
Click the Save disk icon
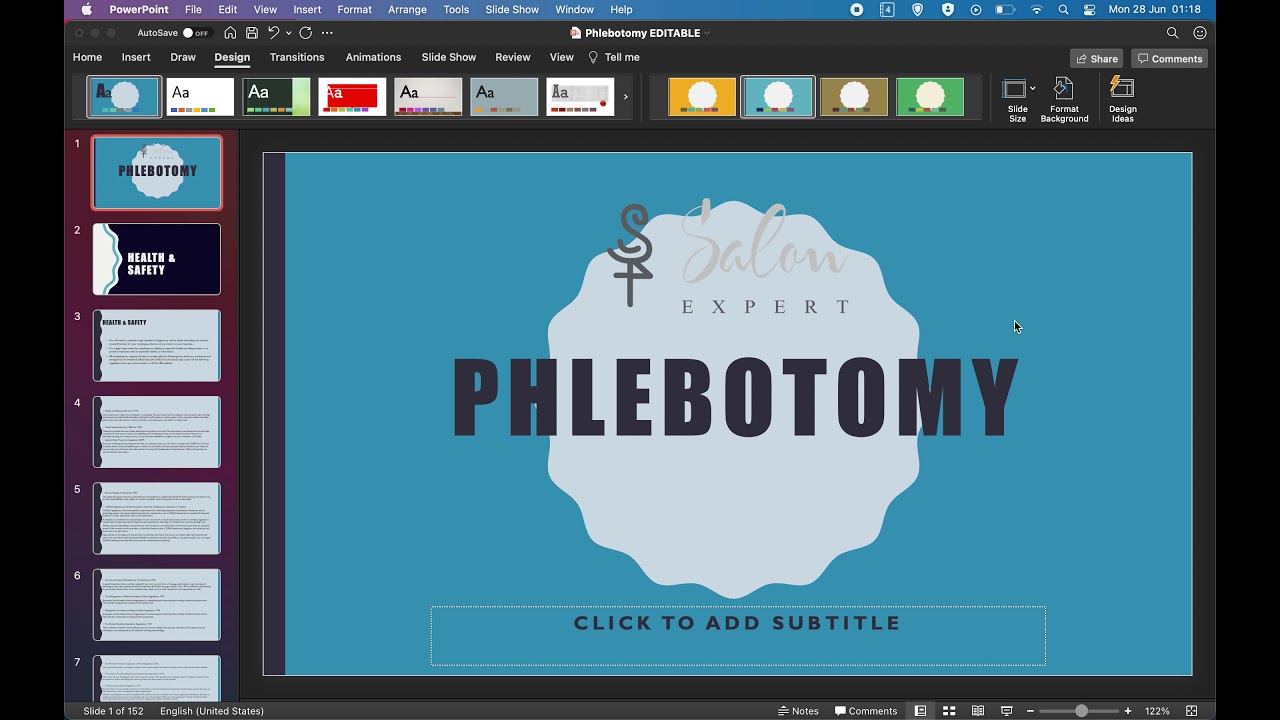point(252,33)
